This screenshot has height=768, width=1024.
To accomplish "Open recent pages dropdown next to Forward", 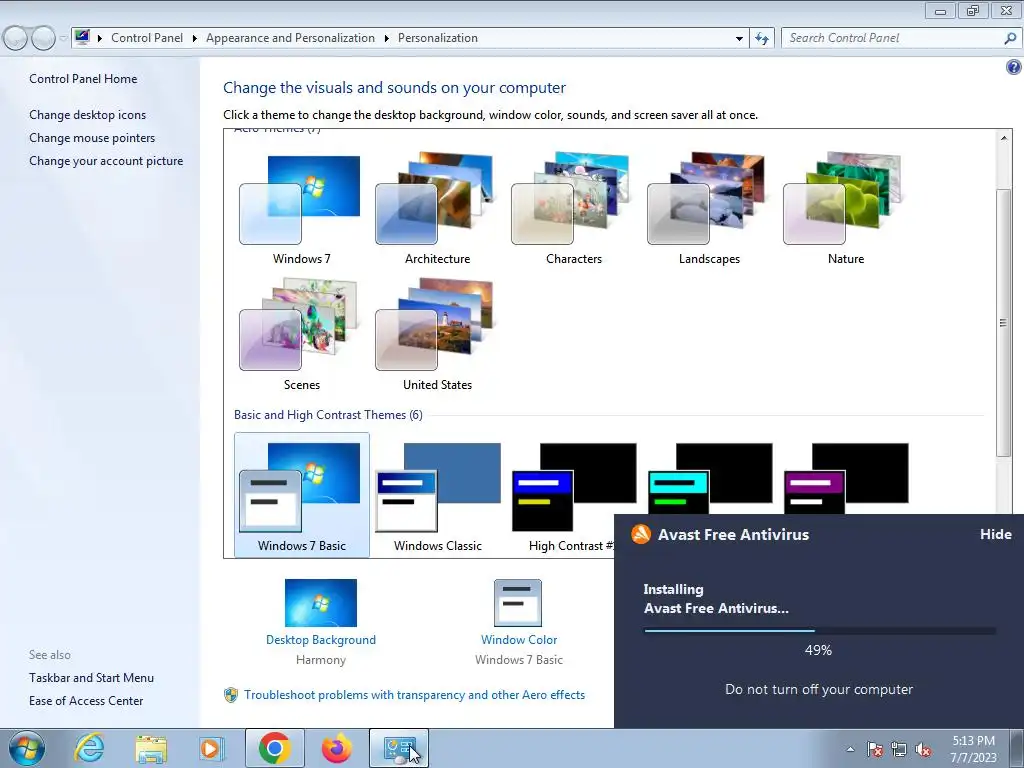I will tap(63, 39).
